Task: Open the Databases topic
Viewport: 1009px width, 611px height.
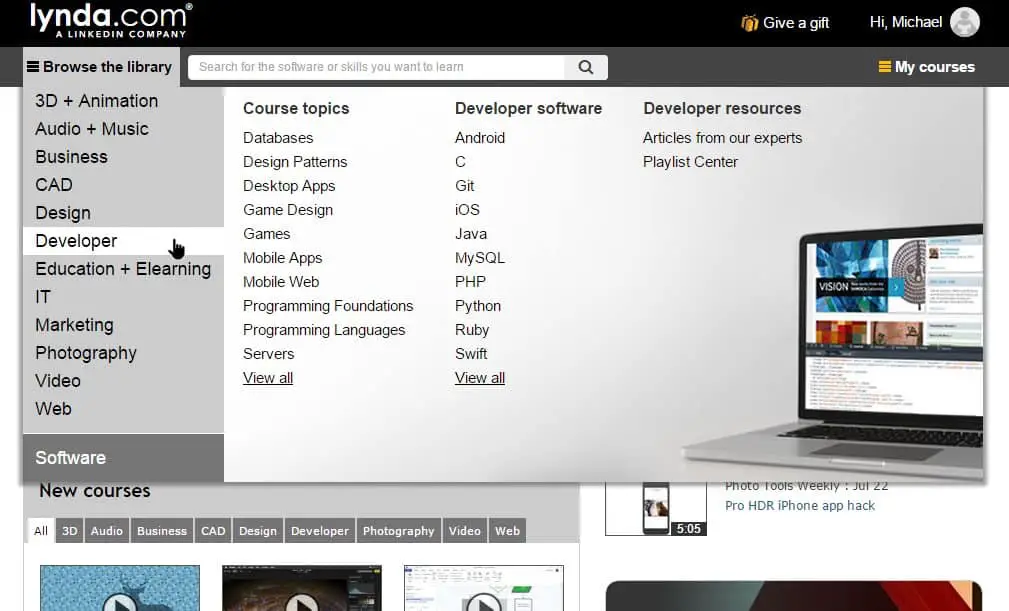Action: (x=278, y=138)
